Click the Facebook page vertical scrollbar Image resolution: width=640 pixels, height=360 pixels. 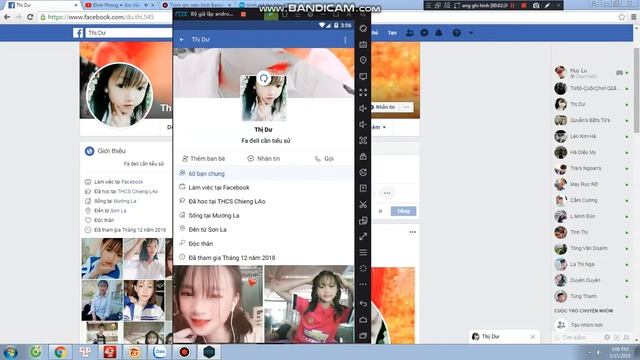[x=636, y=90]
